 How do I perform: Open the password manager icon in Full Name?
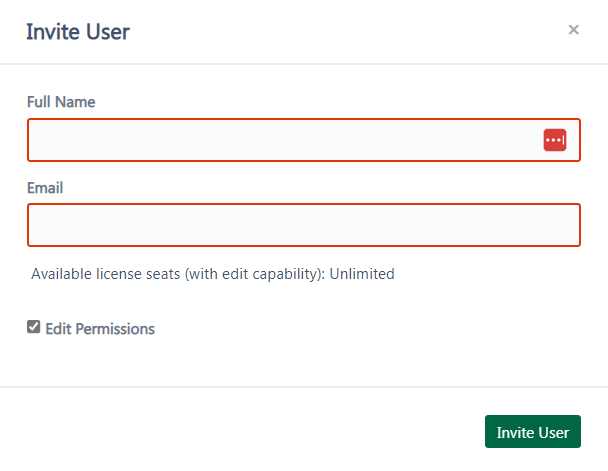coord(554,140)
